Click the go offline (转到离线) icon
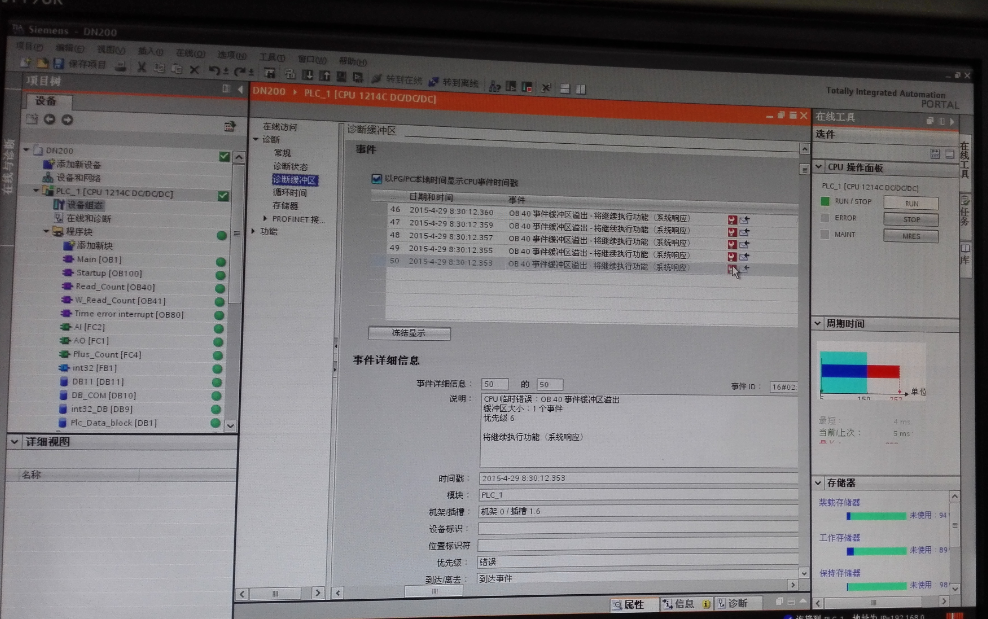Image resolution: width=988 pixels, height=619 pixels. point(434,81)
